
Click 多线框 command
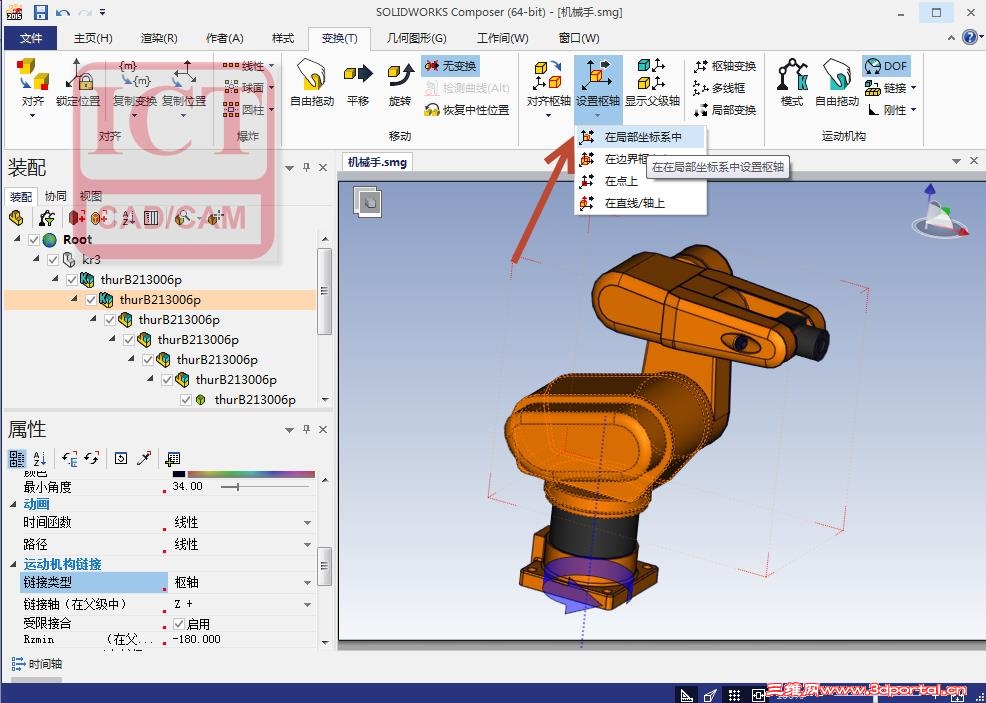point(719,88)
